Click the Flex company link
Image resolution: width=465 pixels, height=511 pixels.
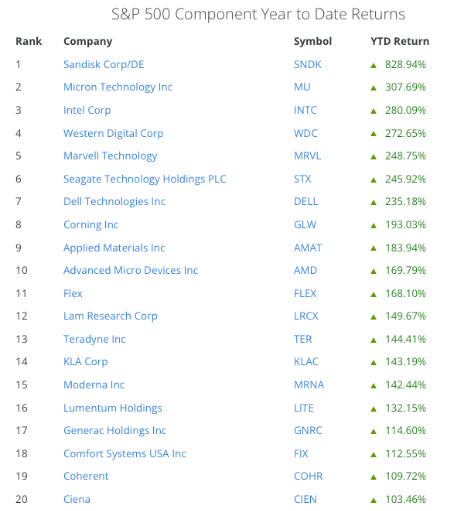coord(73,293)
